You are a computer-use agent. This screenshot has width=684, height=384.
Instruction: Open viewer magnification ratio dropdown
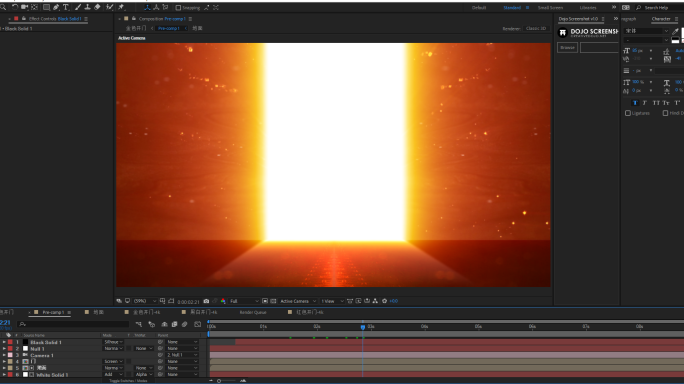point(144,301)
